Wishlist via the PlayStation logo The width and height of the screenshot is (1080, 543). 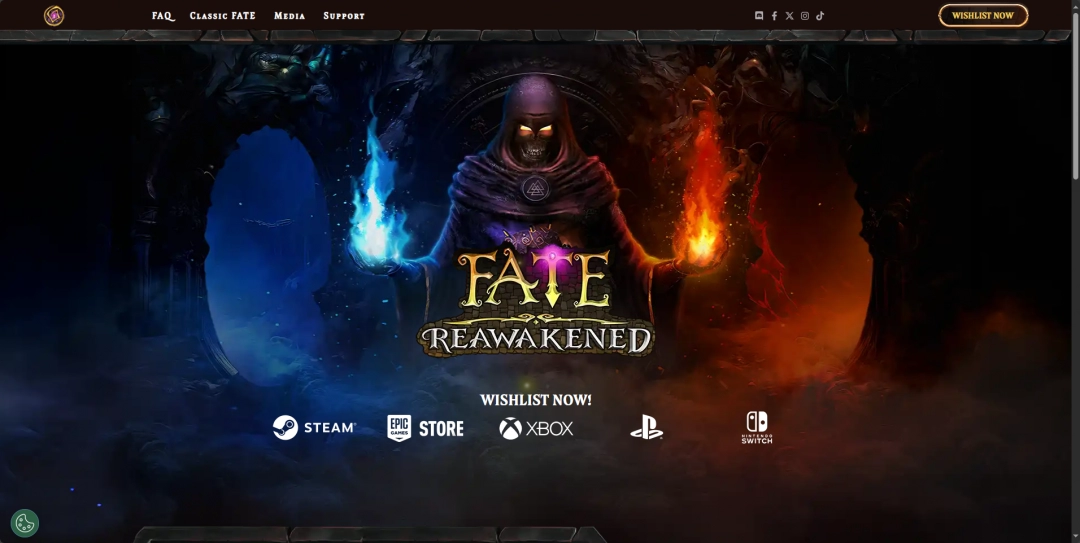click(646, 427)
